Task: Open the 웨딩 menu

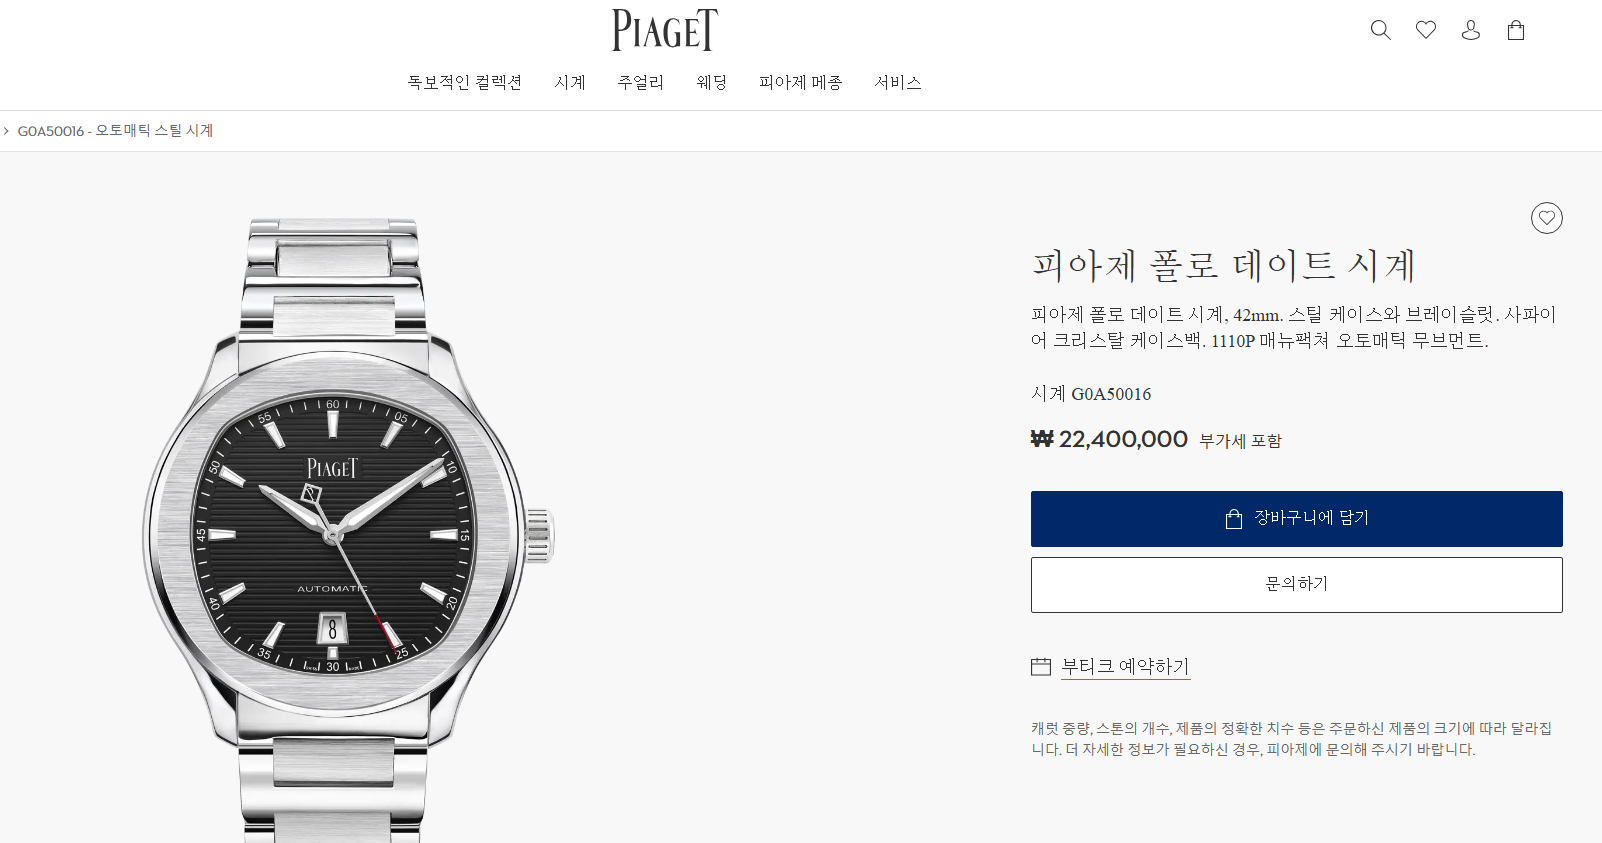Action: coord(712,82)
